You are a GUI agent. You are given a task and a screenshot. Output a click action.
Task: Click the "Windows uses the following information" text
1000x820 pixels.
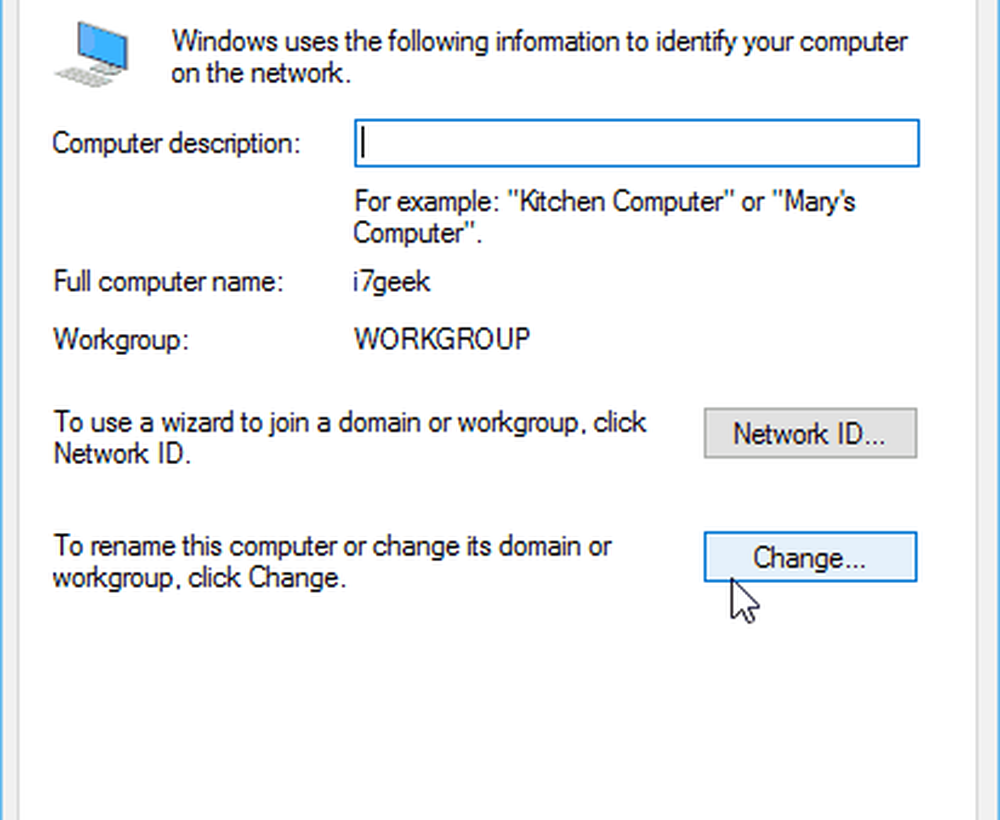[x=540, y=43]
